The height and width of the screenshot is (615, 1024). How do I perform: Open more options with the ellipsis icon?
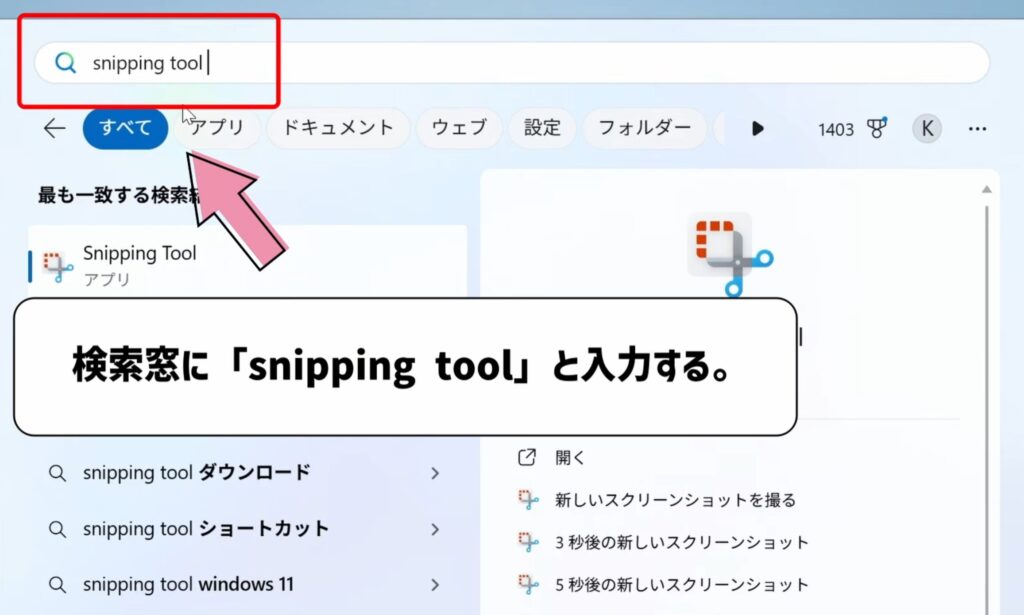[977, 128]
